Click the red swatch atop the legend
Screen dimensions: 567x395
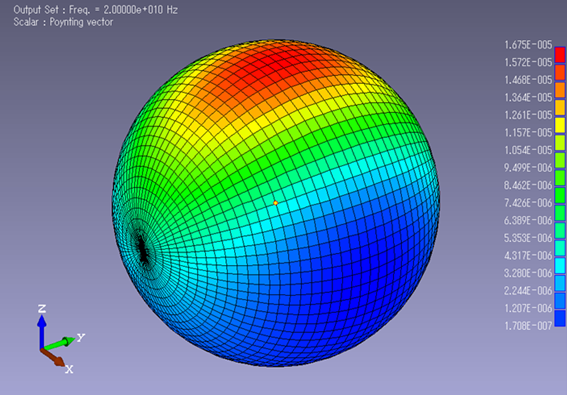pyautogui.click(x=560, y=55)
